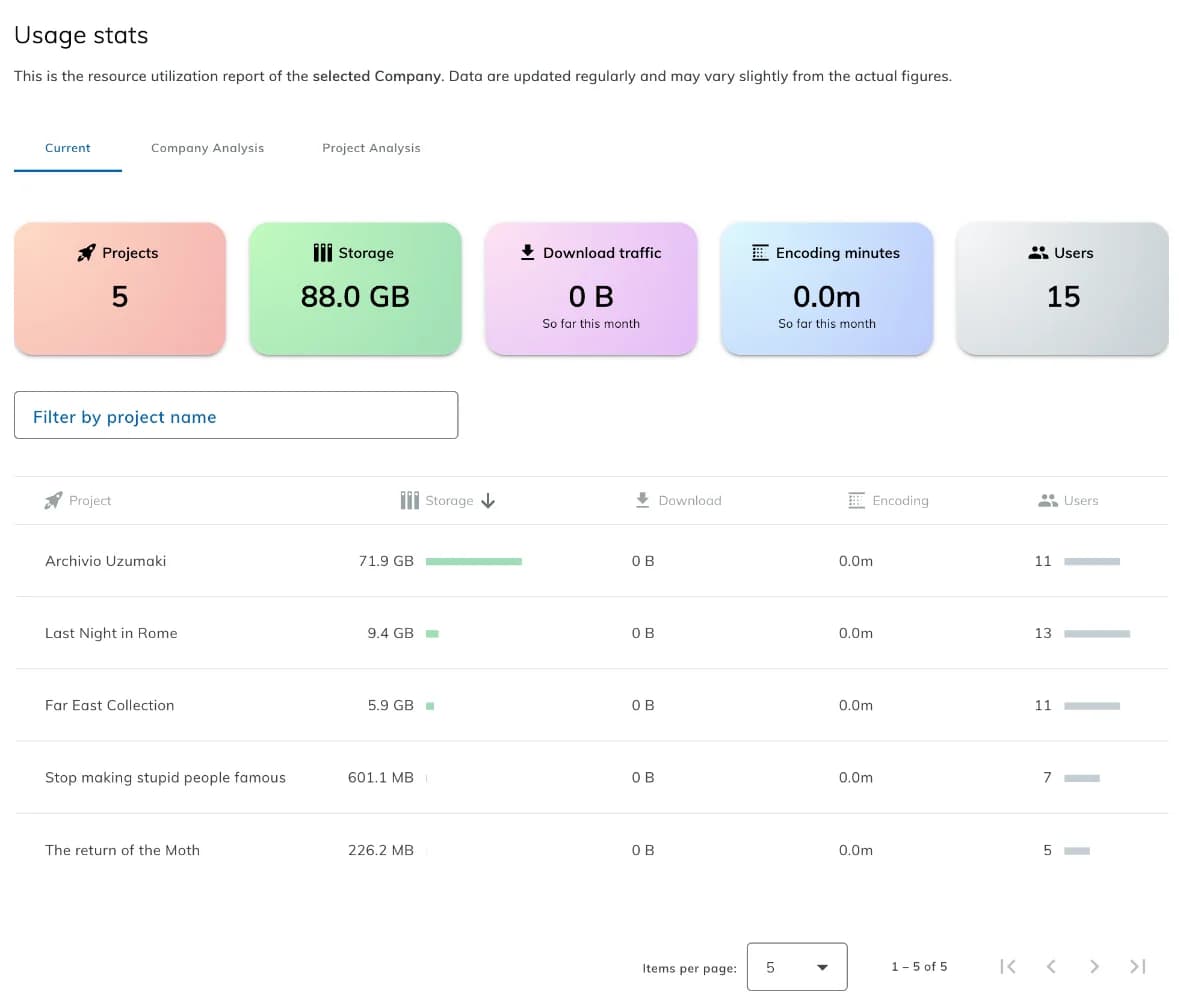Jump to the last page
The height and width of the screenshot is (1008, 1183).
tap(1138, 967)
